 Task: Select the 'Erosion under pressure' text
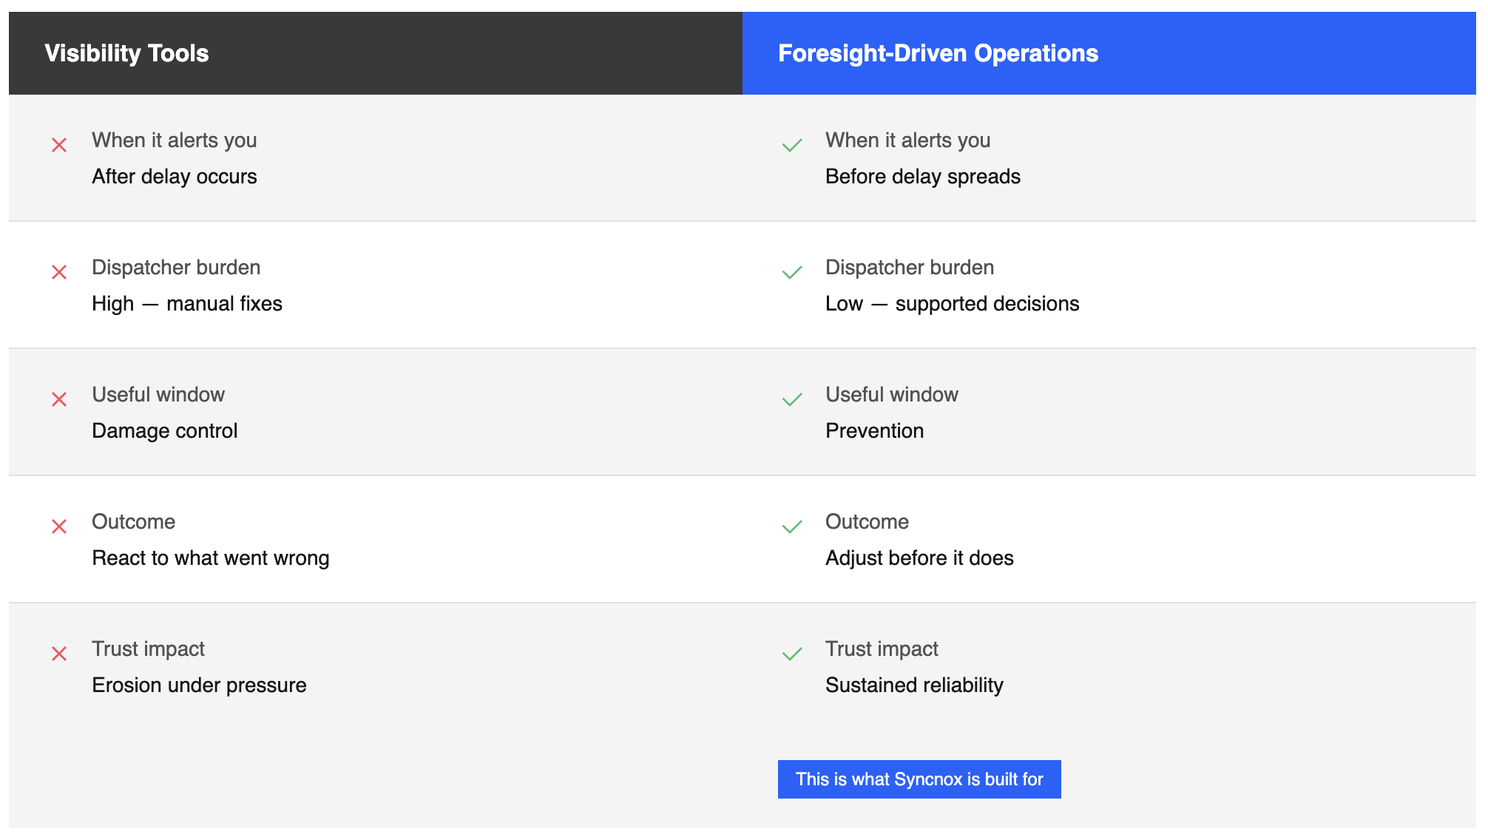199,685
